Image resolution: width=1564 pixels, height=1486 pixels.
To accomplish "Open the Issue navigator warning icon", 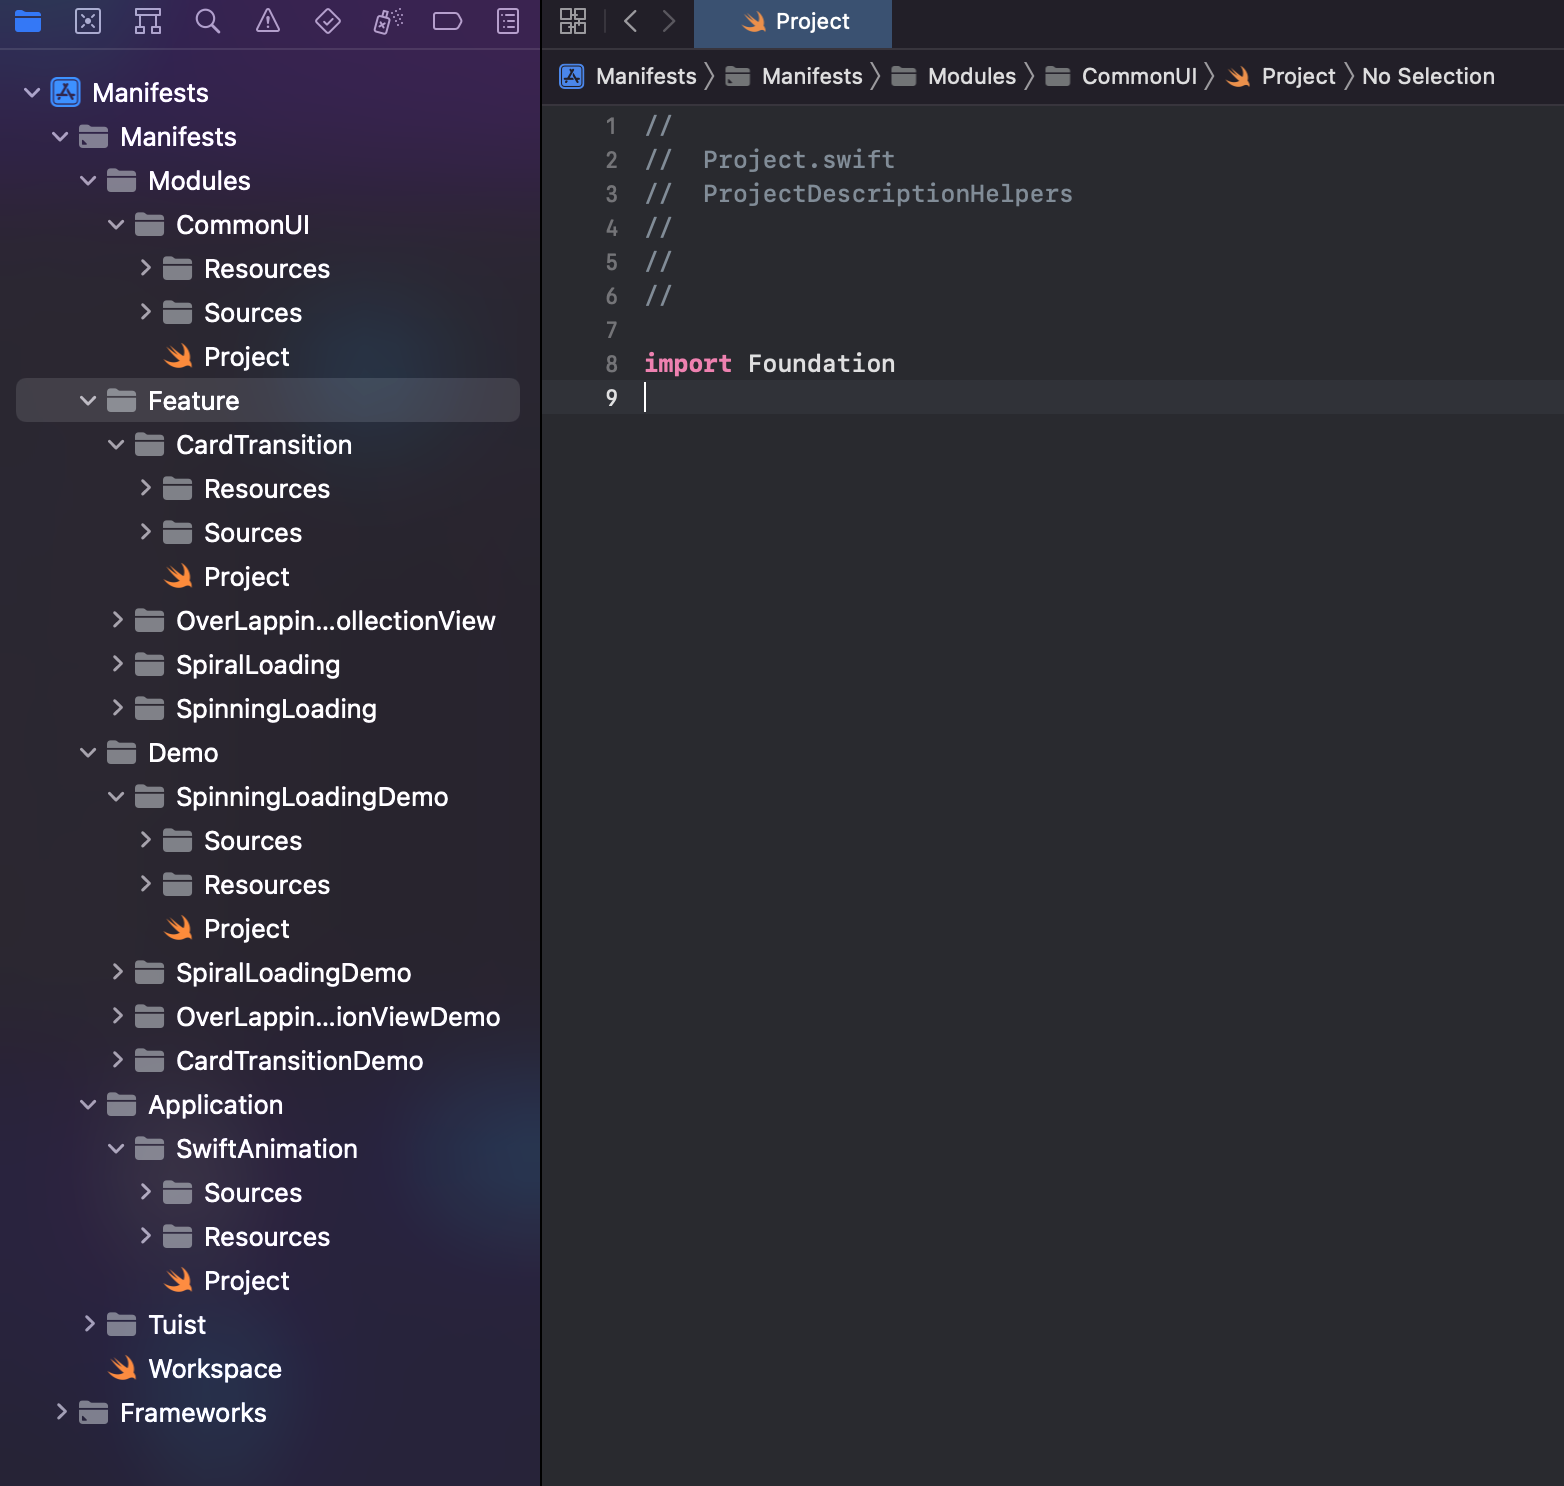I will click(268, 21).
